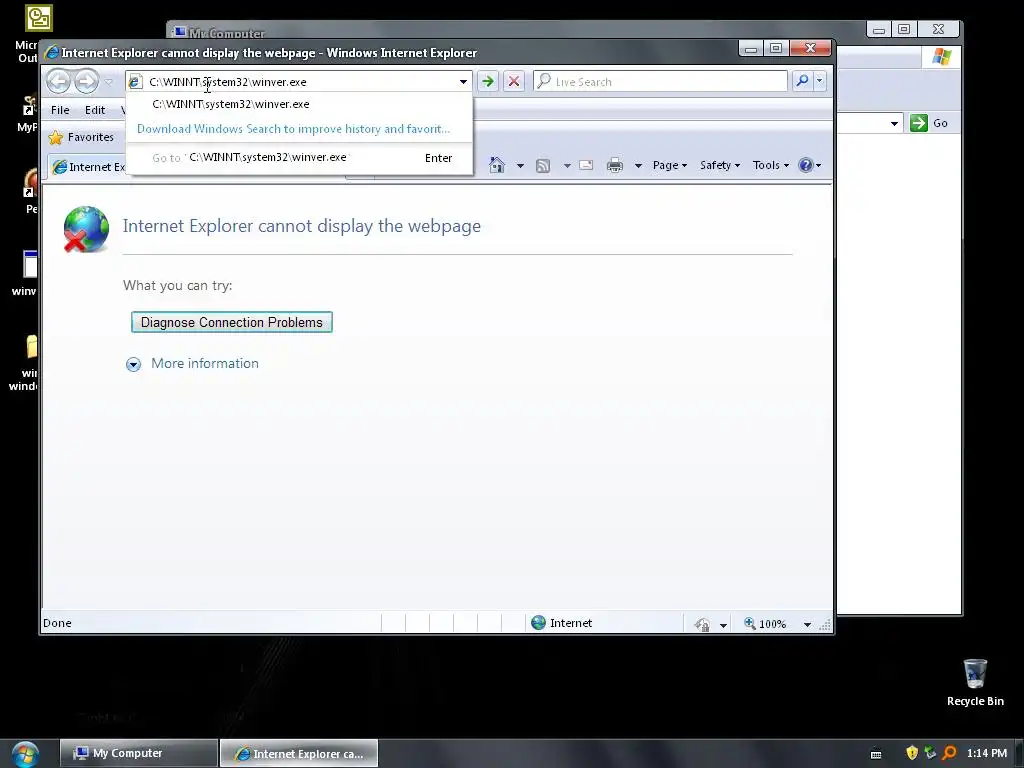Select the Internet Explorer error tab

[x=88, y=167]
